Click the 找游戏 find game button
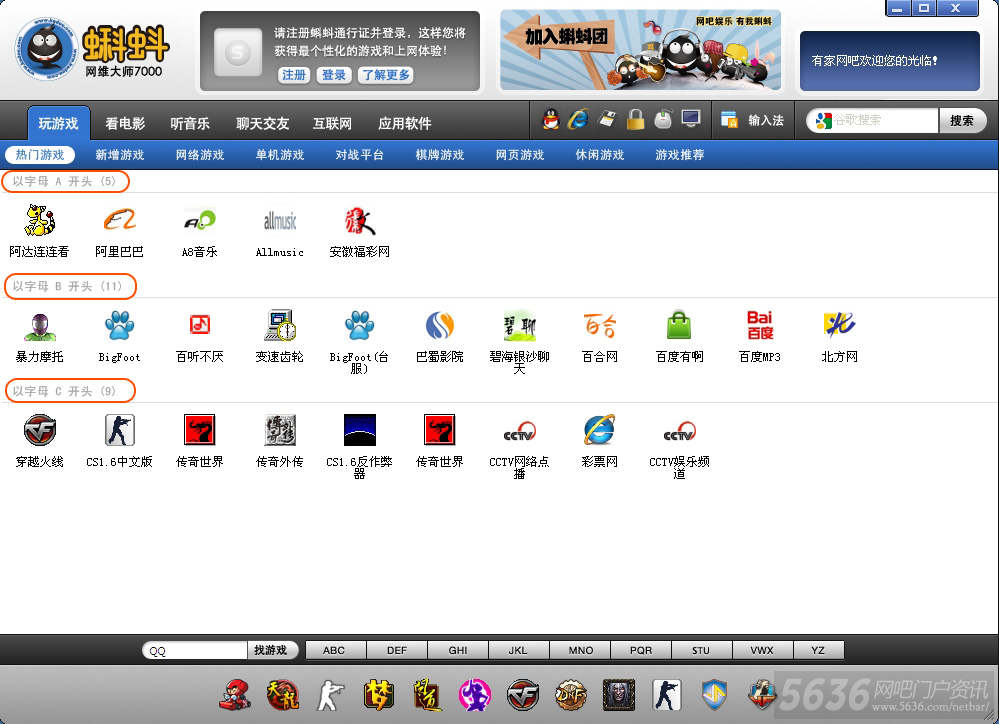The height and width of the screenshot is (724, 999). [x=271, y=650]
